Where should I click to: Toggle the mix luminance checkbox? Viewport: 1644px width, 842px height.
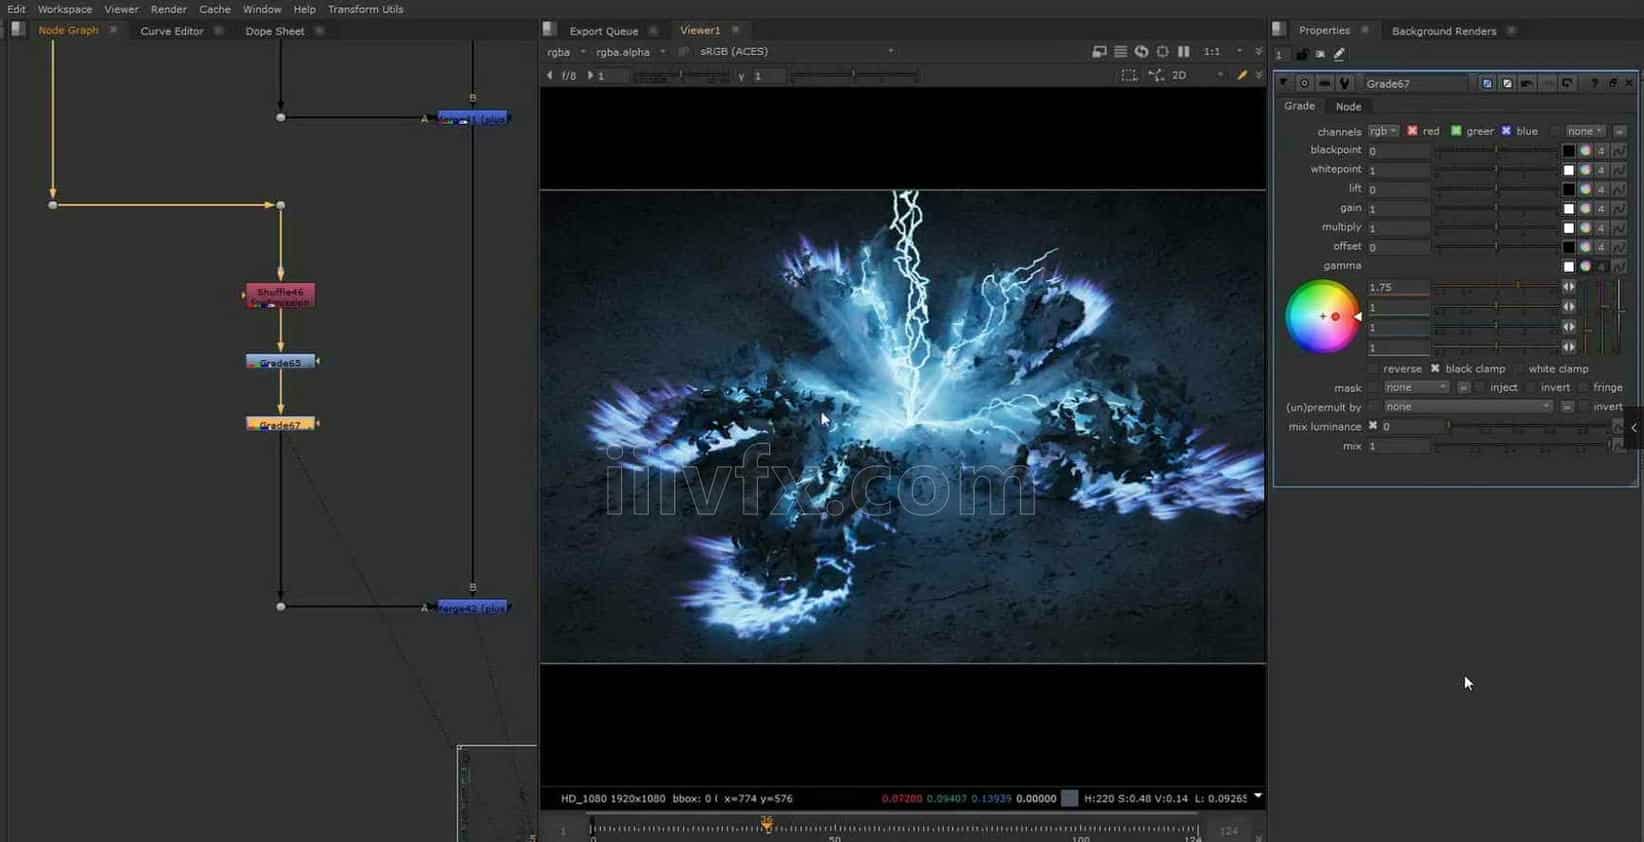pos(1373,426)
